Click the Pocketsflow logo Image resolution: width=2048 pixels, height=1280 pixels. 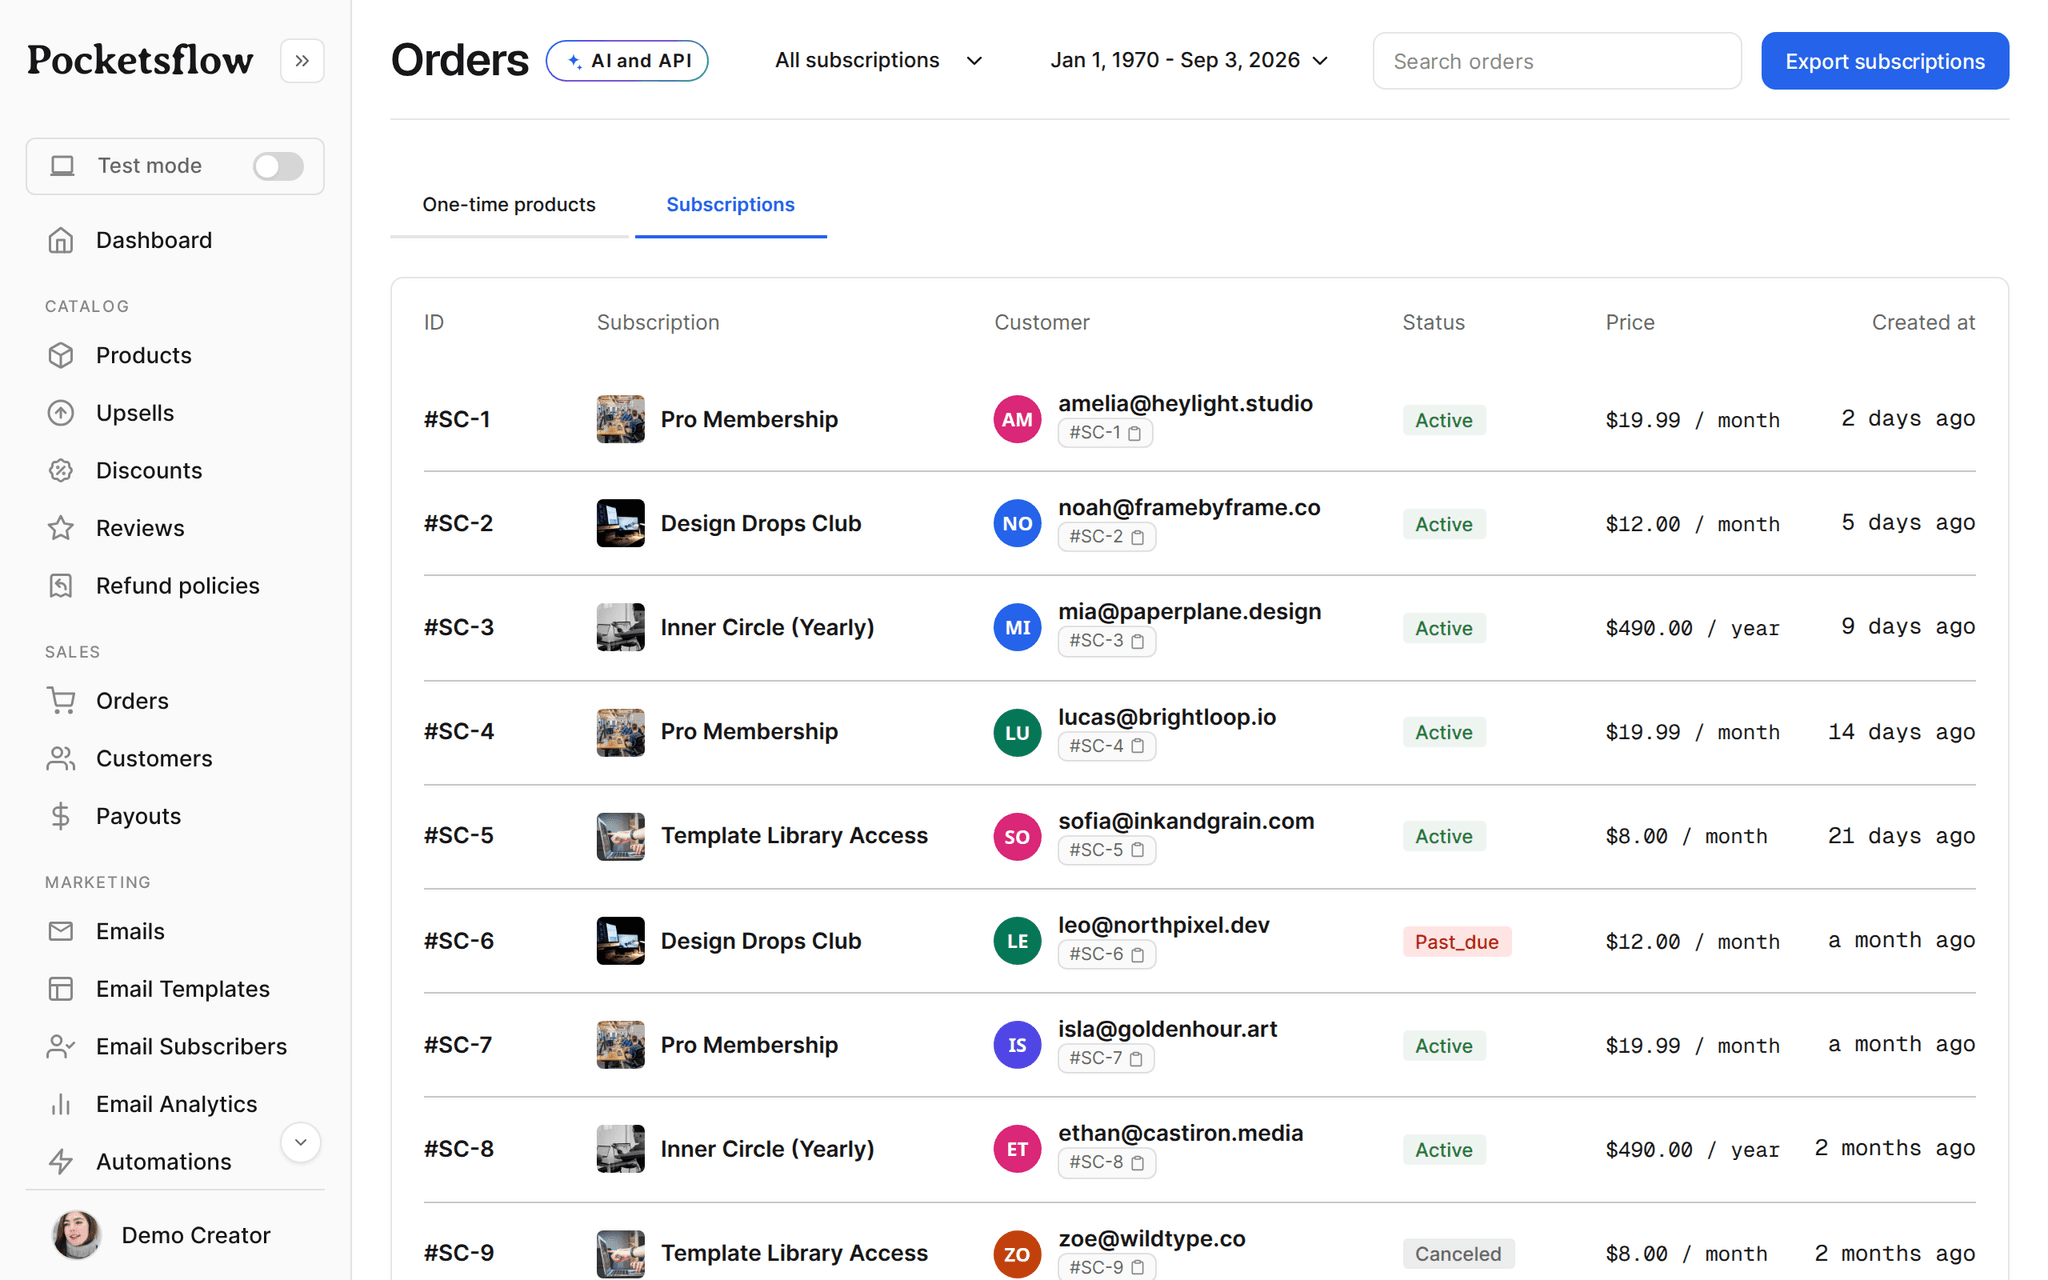pos(140,60)
